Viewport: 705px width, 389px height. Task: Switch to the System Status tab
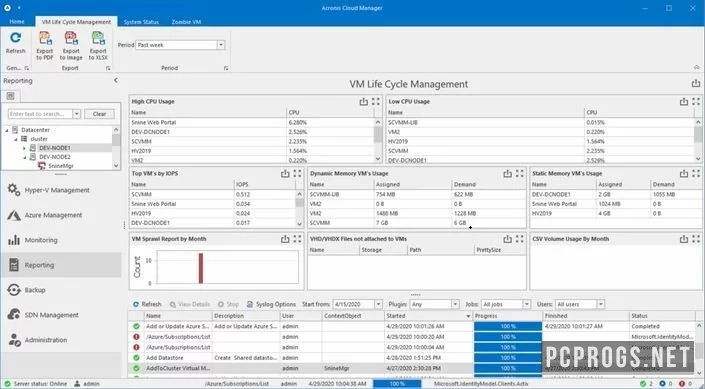[x=141, y=22]
